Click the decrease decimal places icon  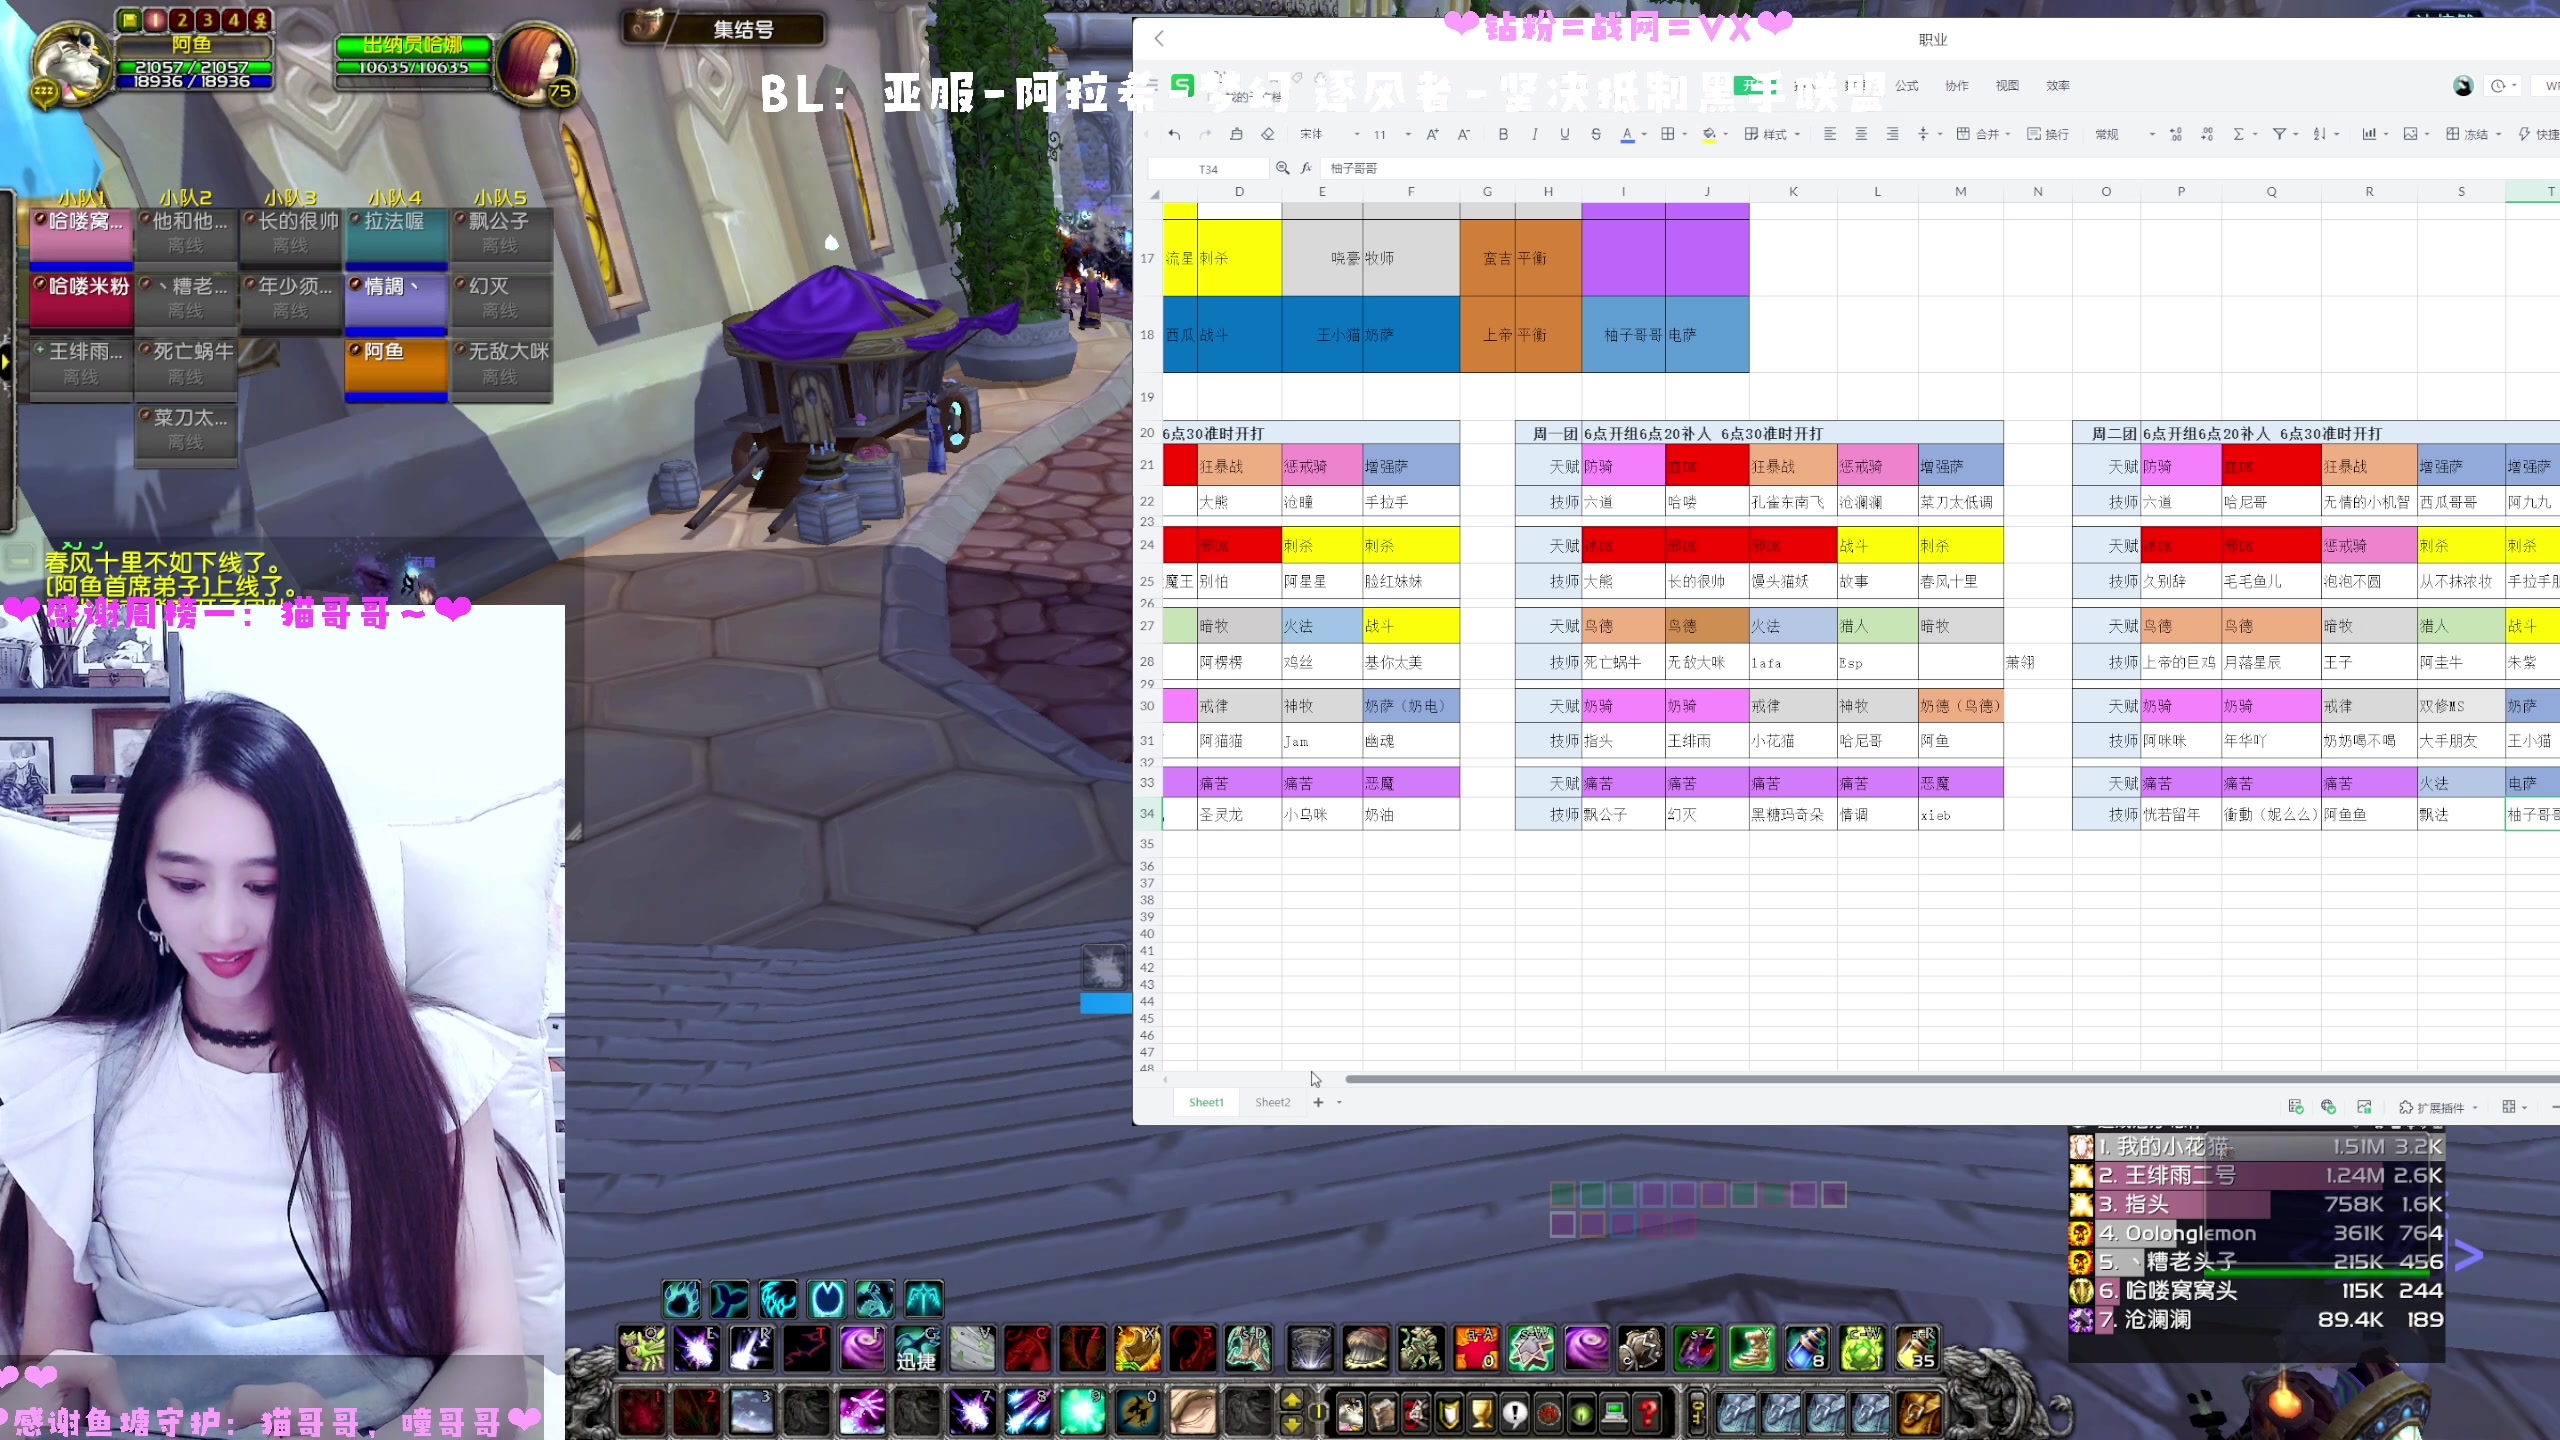(x=2207, y=134)
